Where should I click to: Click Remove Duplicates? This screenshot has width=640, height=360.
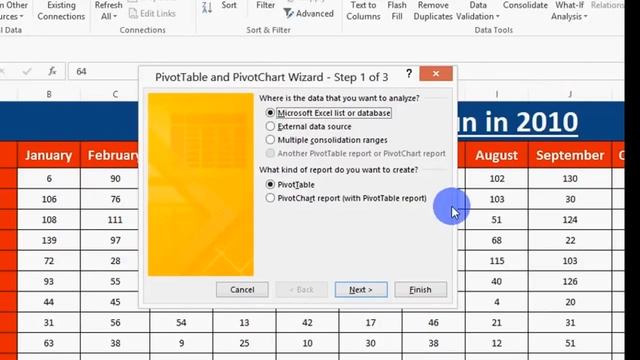coord(433,11)
